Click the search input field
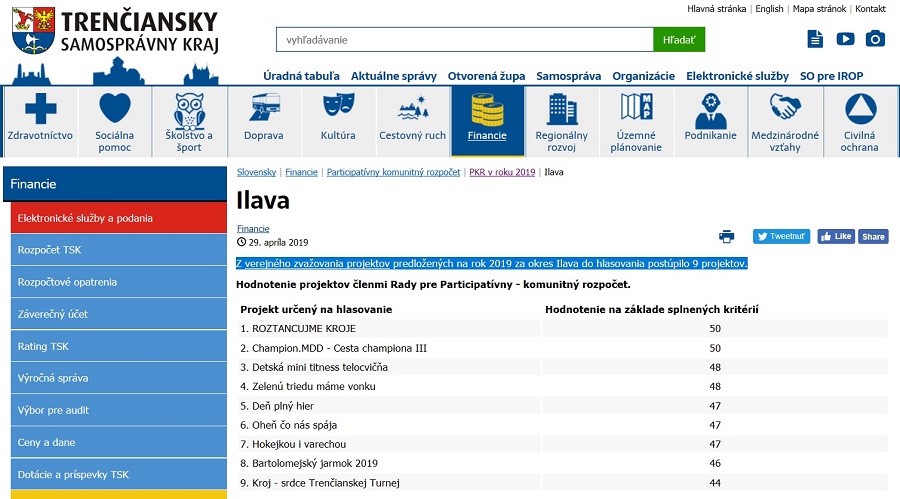The image size is (900, 499). coord(464,40)
